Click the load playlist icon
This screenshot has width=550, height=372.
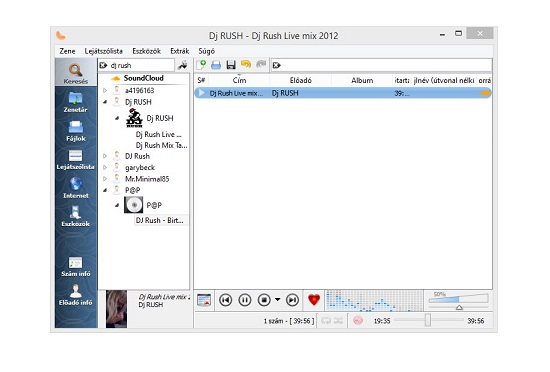216,65
